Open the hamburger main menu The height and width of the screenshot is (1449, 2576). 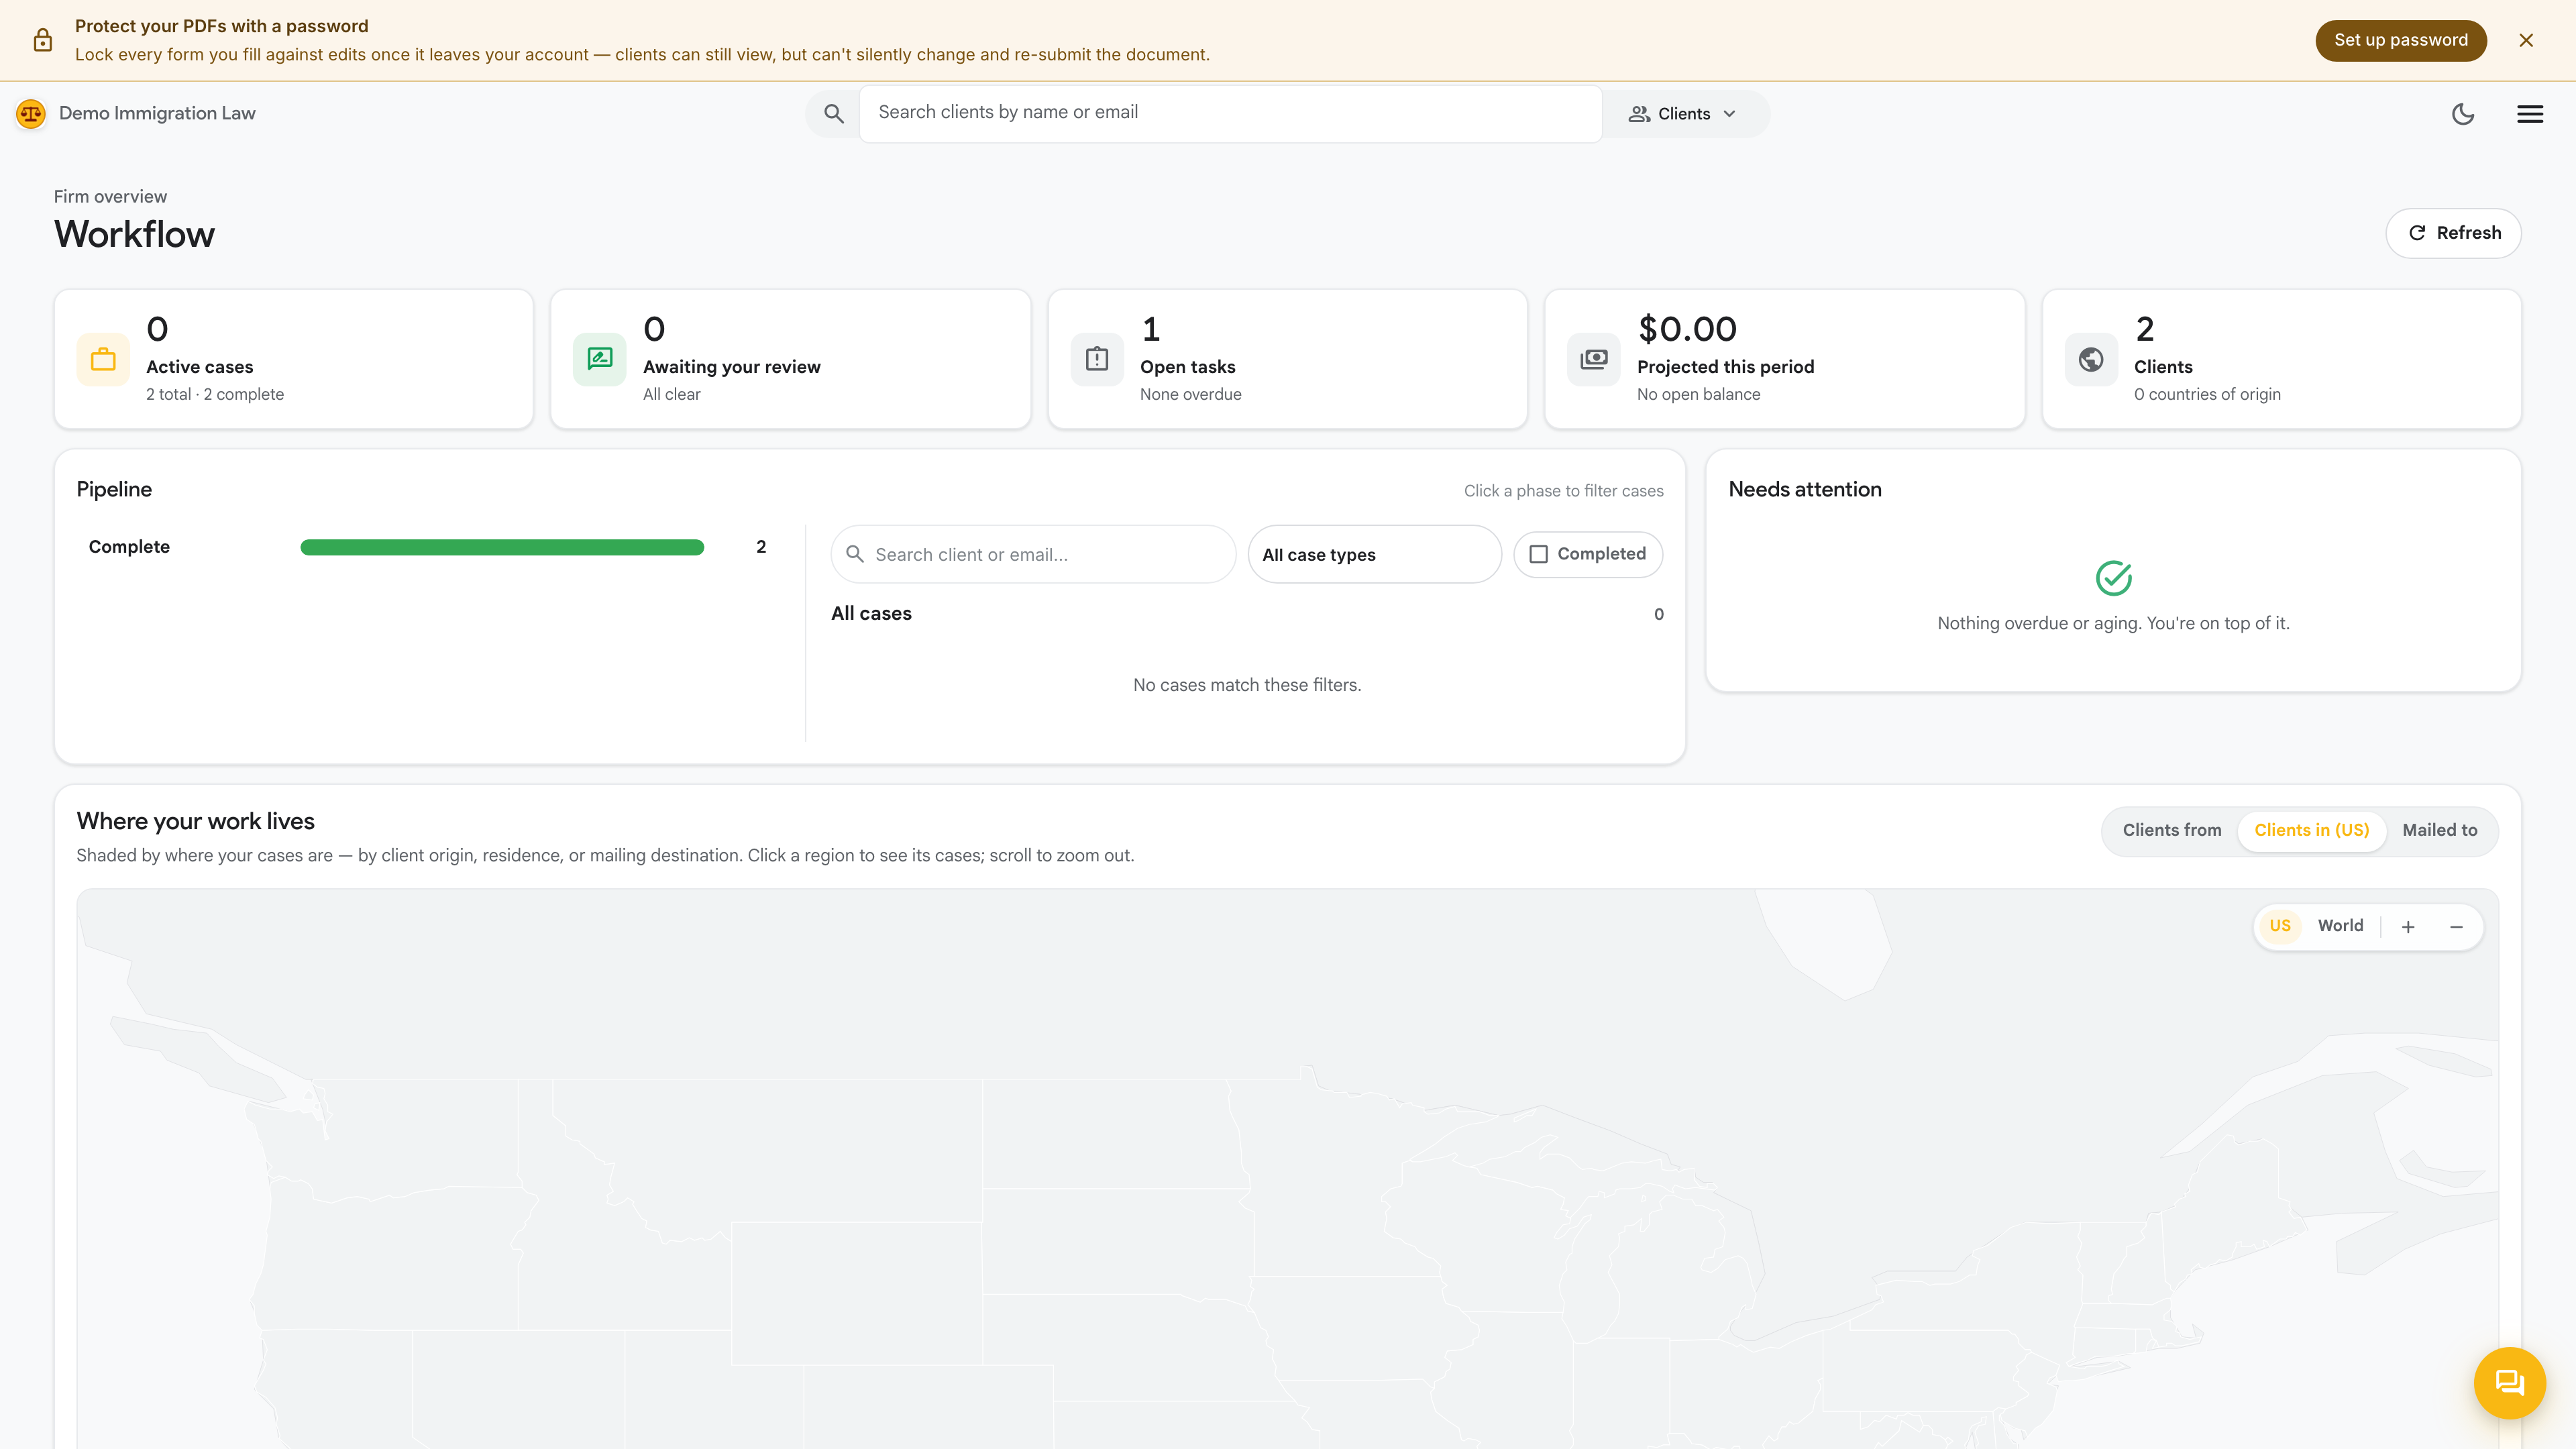[x=2530, y=114]
